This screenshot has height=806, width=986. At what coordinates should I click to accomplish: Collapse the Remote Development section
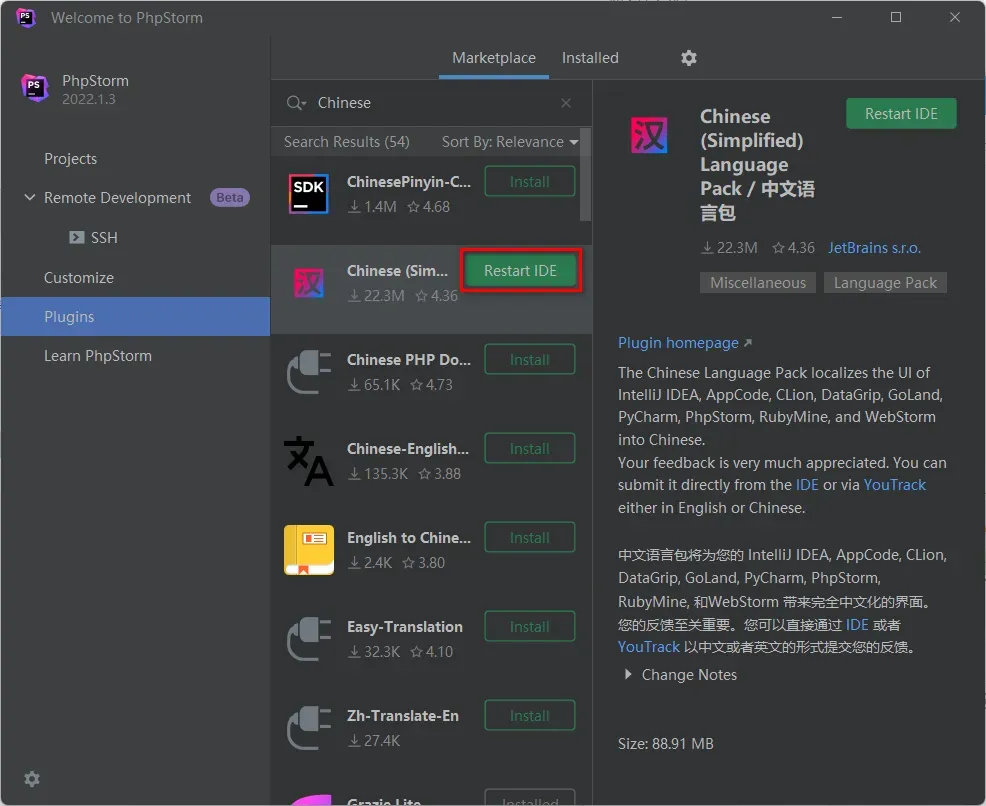click(x=30, y=197)
